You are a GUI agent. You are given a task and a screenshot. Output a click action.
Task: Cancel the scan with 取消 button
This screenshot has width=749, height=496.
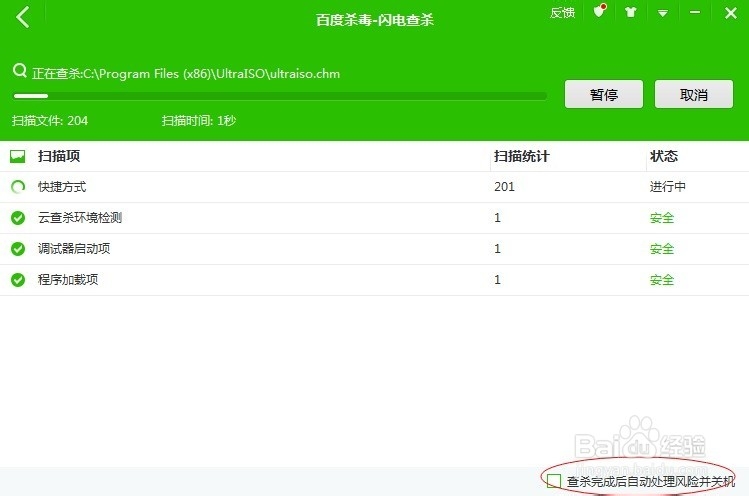(694, 94)
